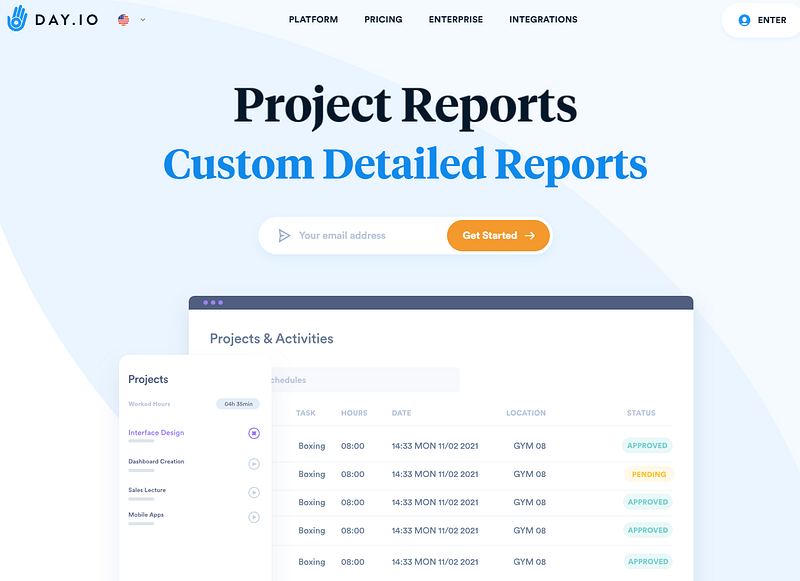
Task: Start the Dashboard Creation timer
Action: (254, 464)
